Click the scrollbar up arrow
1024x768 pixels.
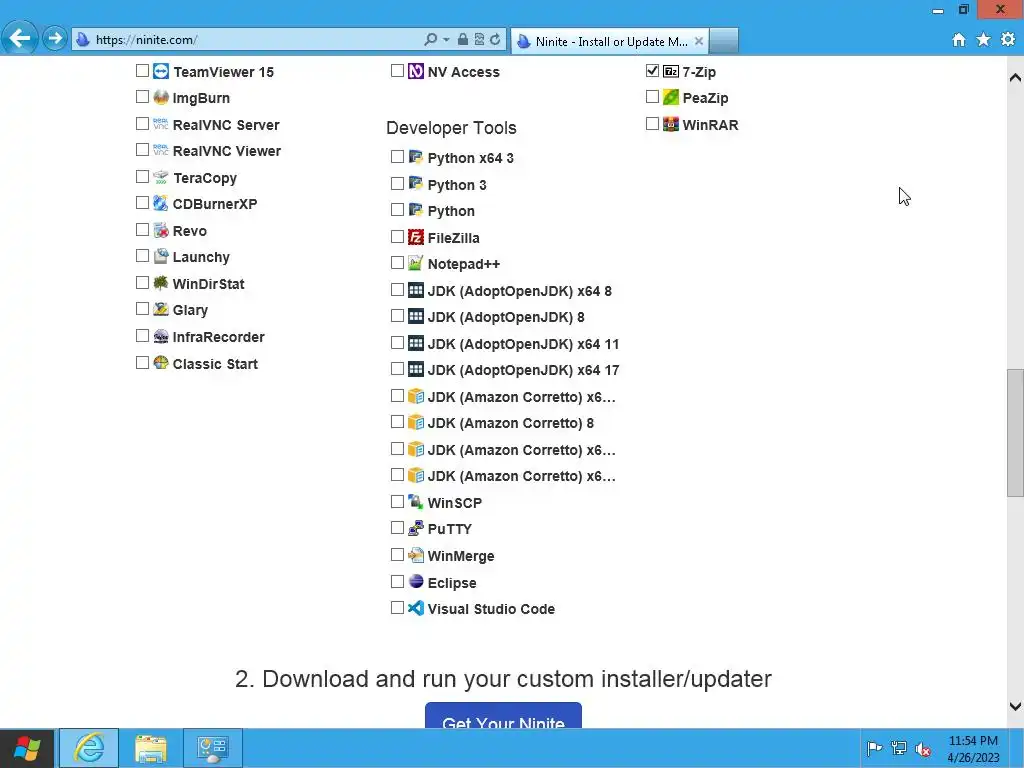(x=1015, y=78)
